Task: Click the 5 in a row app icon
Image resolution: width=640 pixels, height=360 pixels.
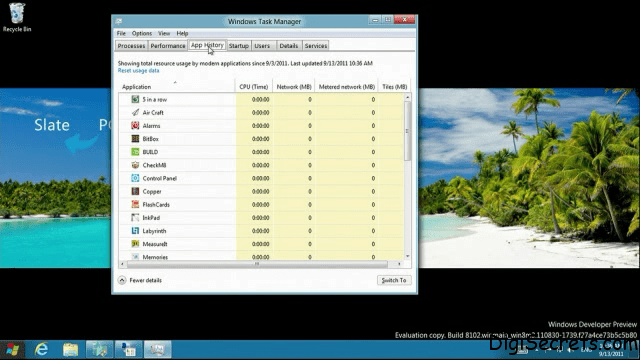Action: (x=135, y=99)
